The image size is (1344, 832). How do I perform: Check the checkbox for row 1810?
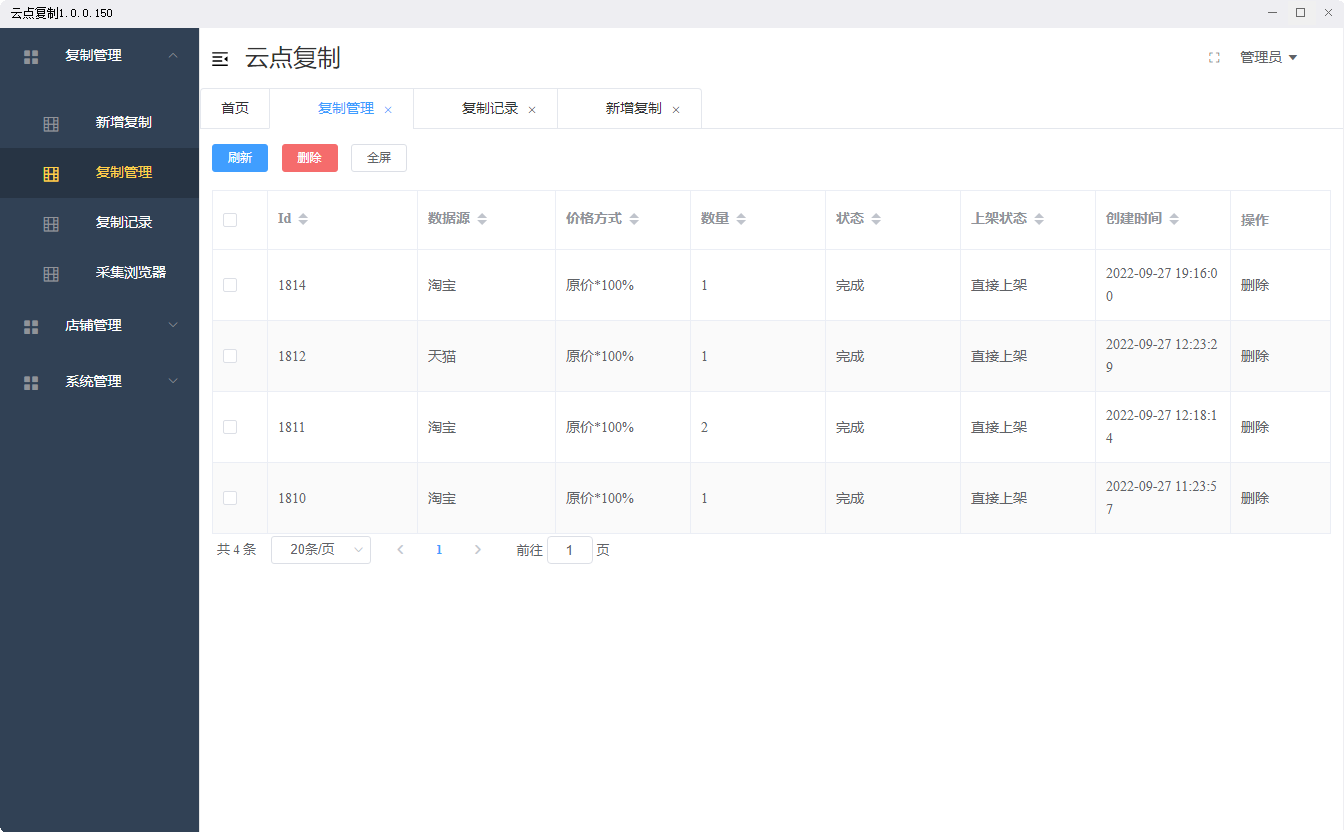(x=229, y=497)
